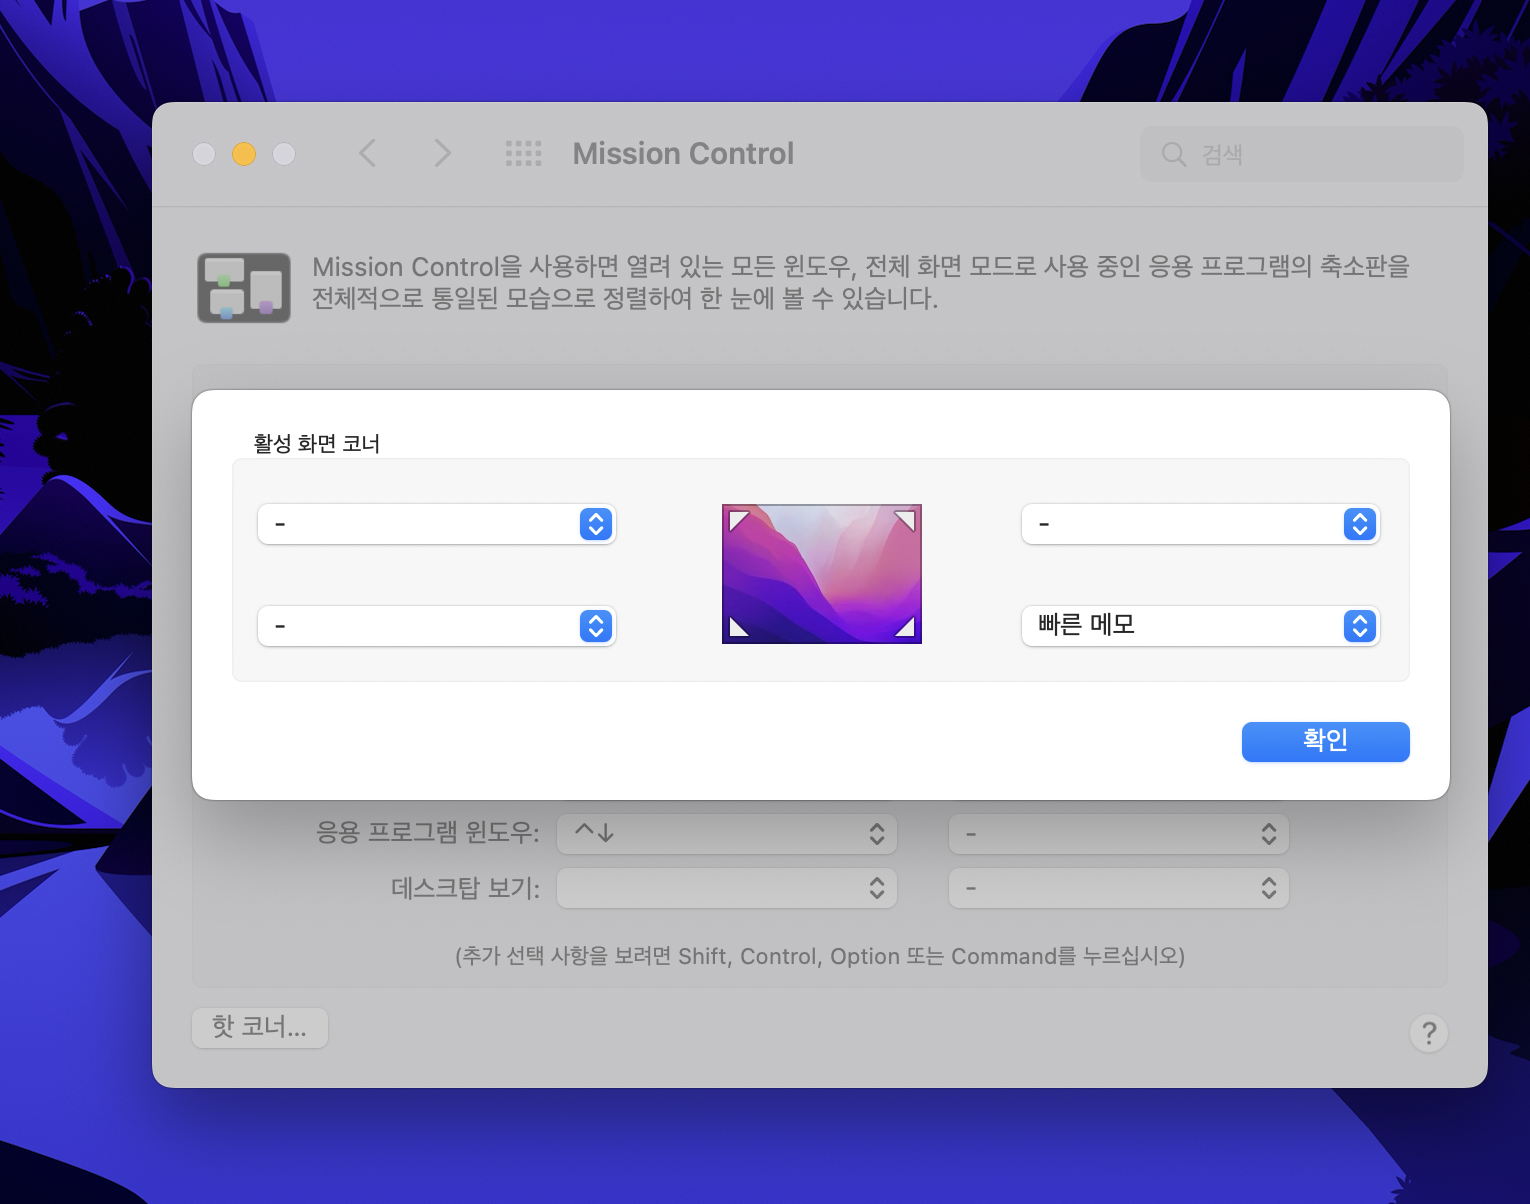This screenshot has height=1204, width=1530.
Task: Click the 검색 search field
Action: pyautogui.click(x=1301, y=154)
